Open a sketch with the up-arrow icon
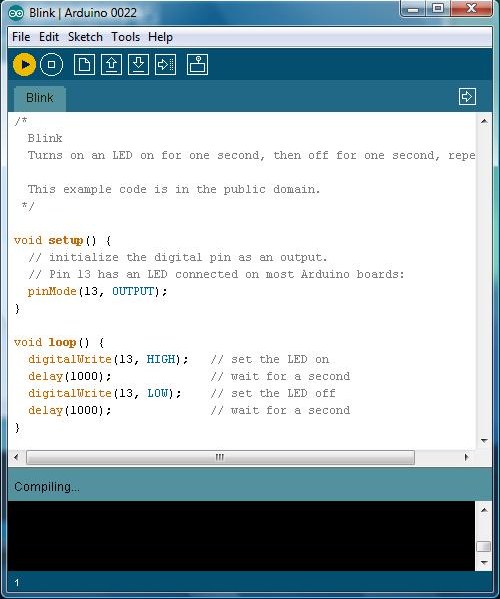 (x=111, y=65)
